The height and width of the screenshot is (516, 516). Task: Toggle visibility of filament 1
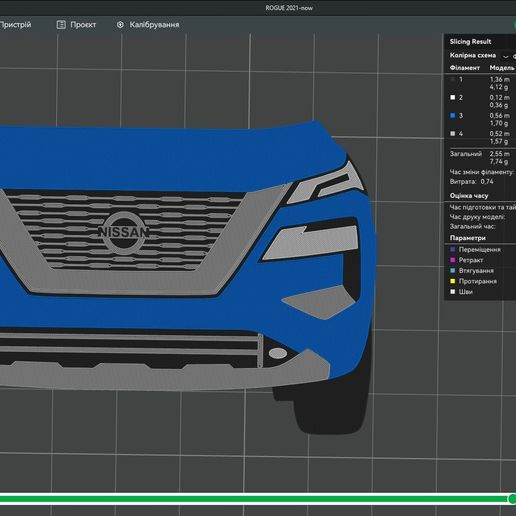coord(452,79)
